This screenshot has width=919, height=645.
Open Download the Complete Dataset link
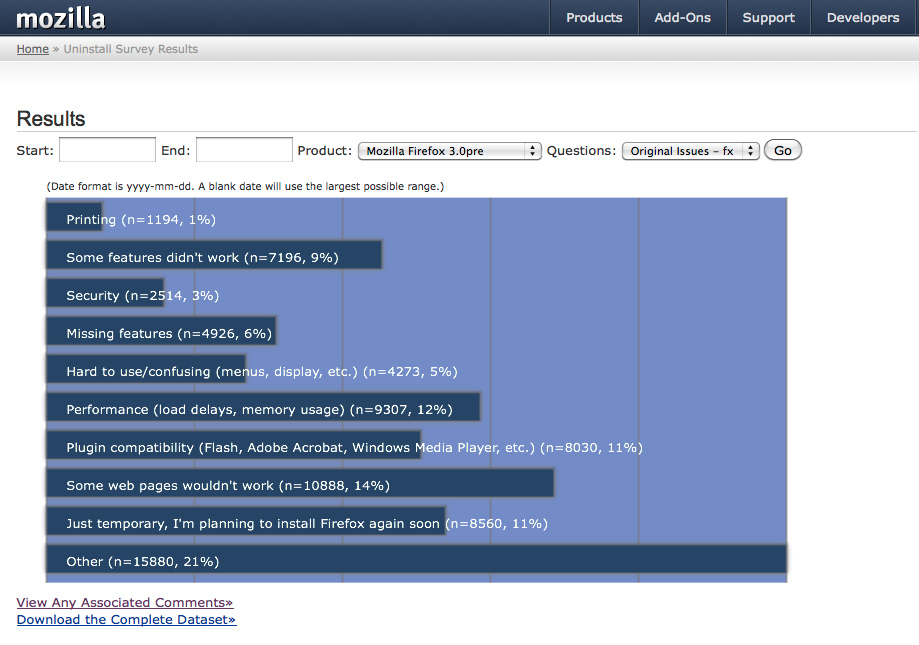coord(127,619)
